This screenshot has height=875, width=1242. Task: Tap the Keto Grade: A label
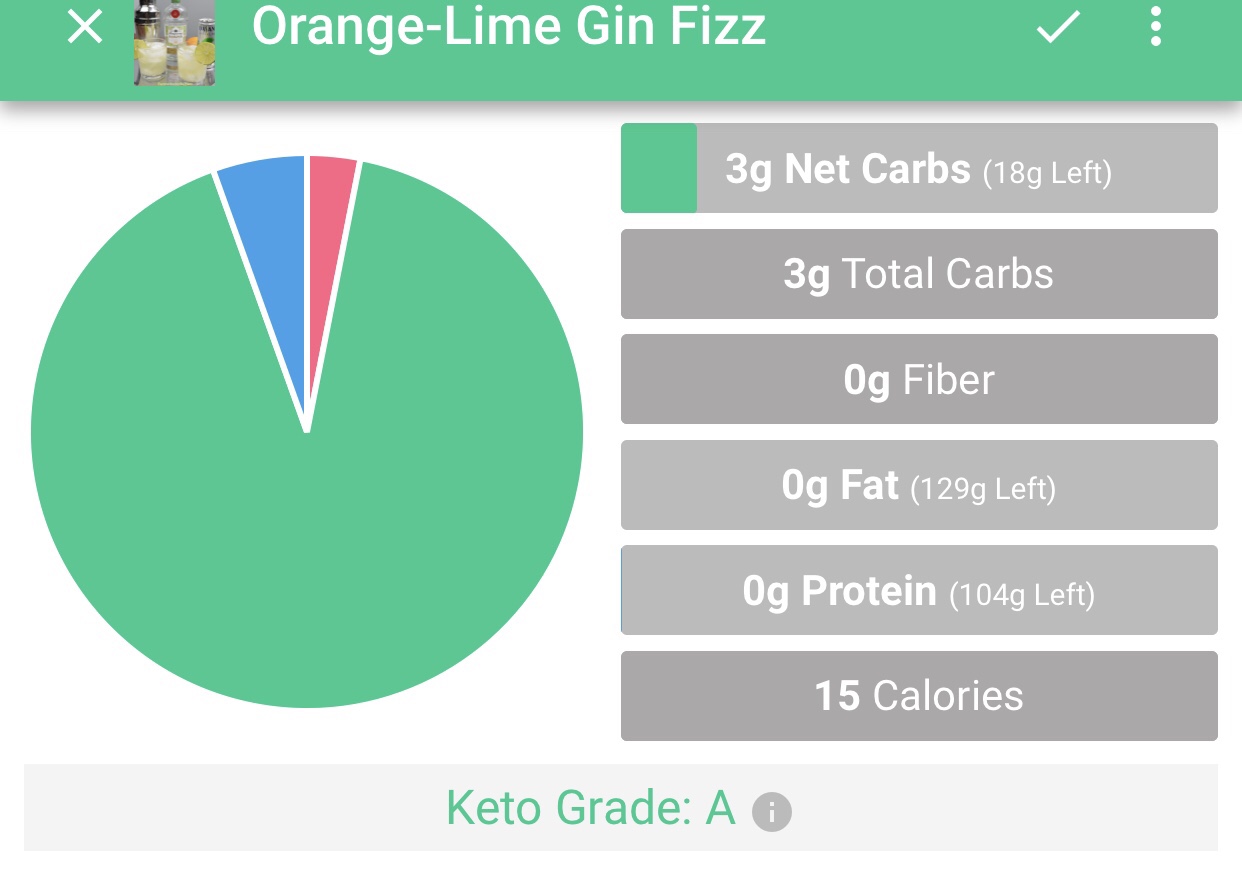point(590,808)
